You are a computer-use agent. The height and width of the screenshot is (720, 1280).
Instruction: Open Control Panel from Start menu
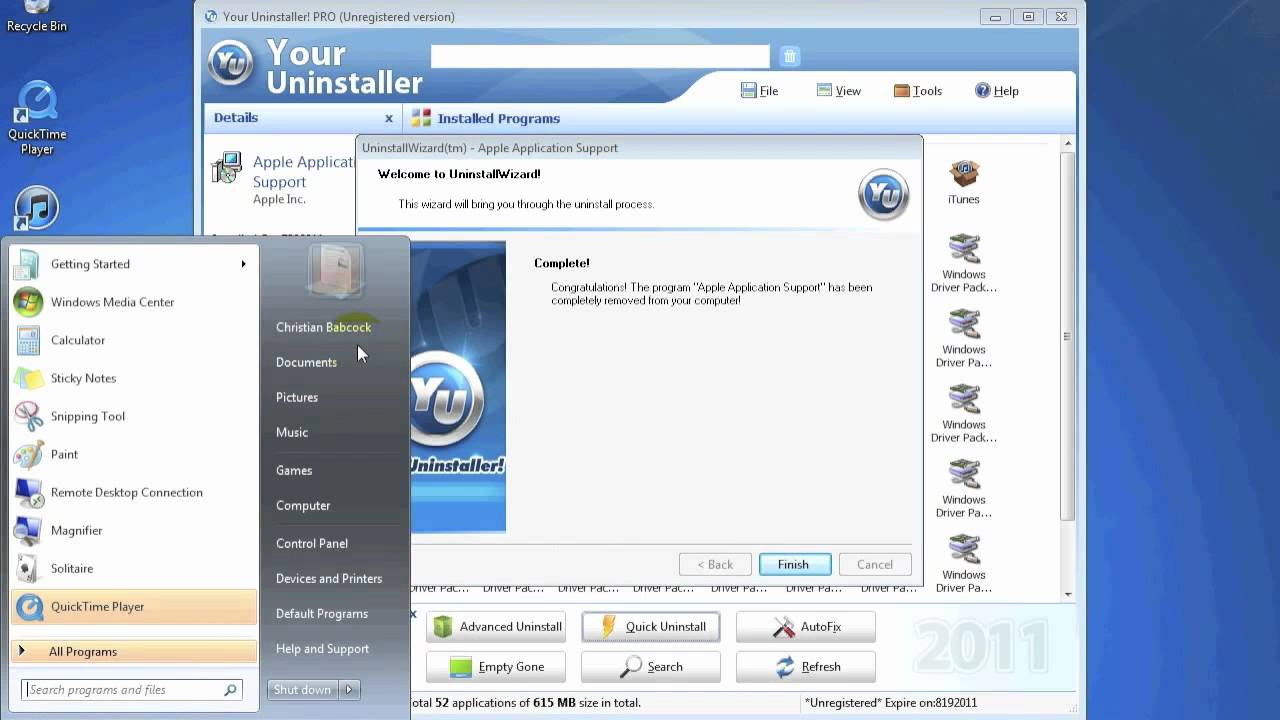(312, 543)
